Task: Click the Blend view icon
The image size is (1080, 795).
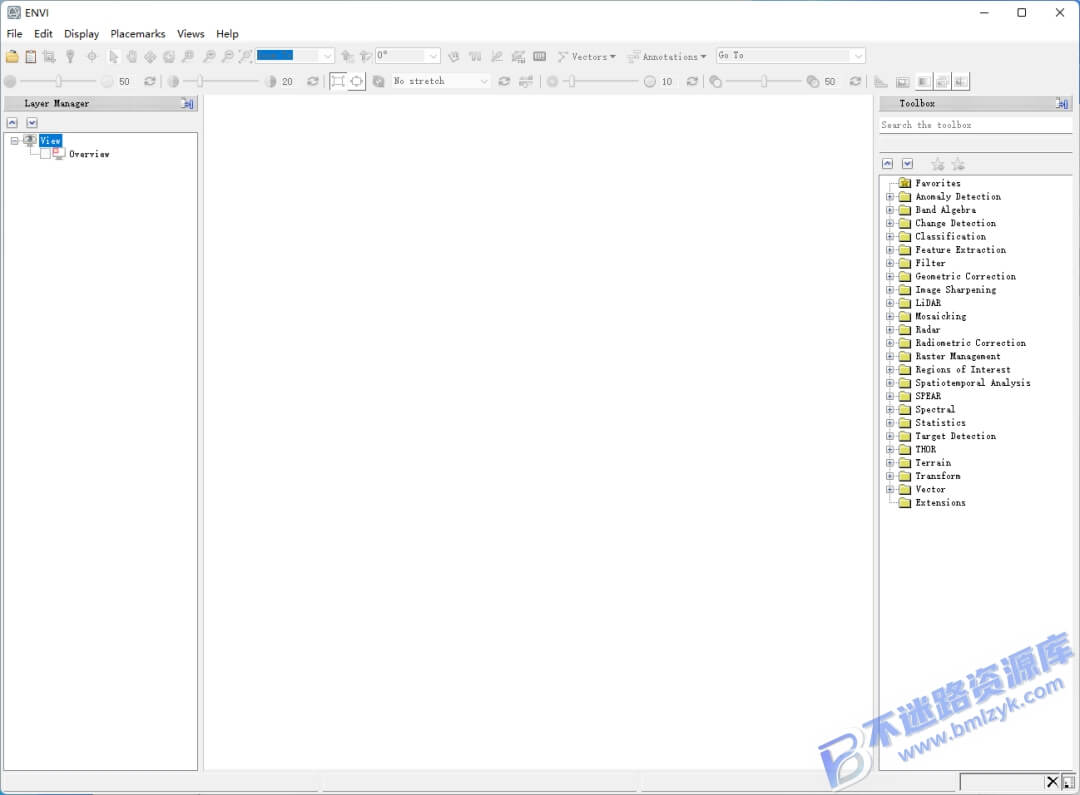Action: click(924, 82)
